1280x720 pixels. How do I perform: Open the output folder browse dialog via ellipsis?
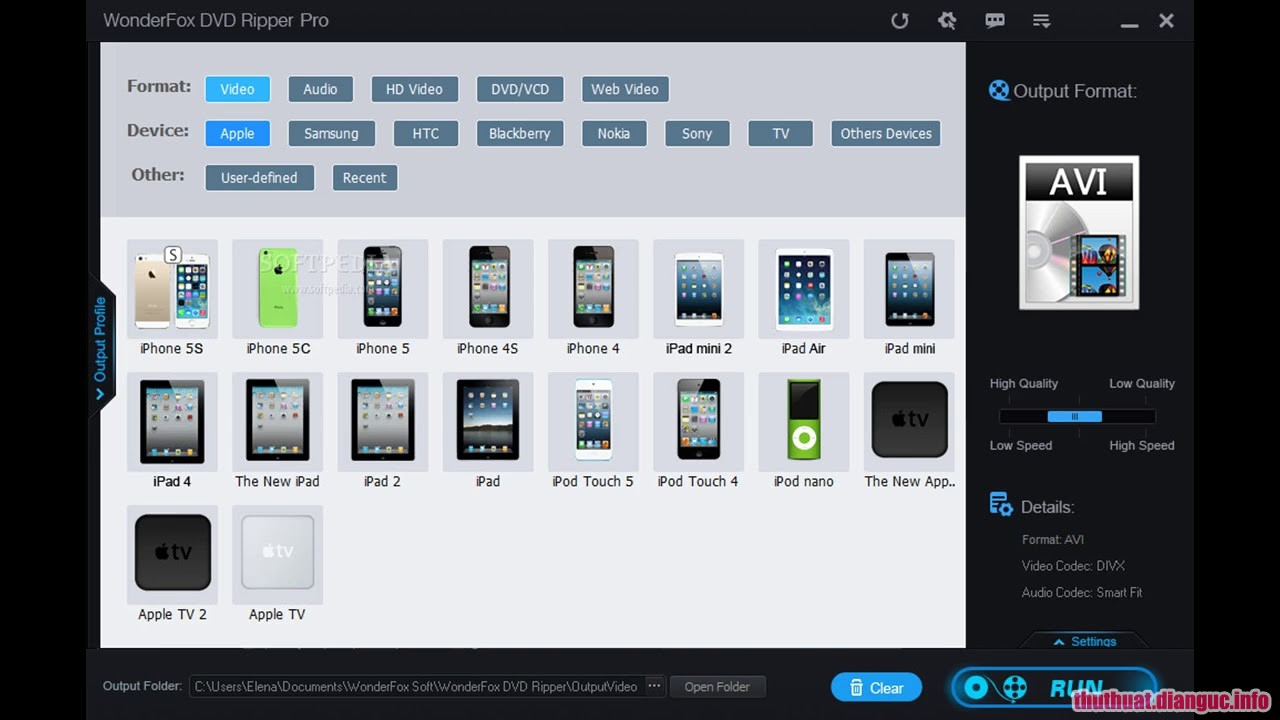654,686
